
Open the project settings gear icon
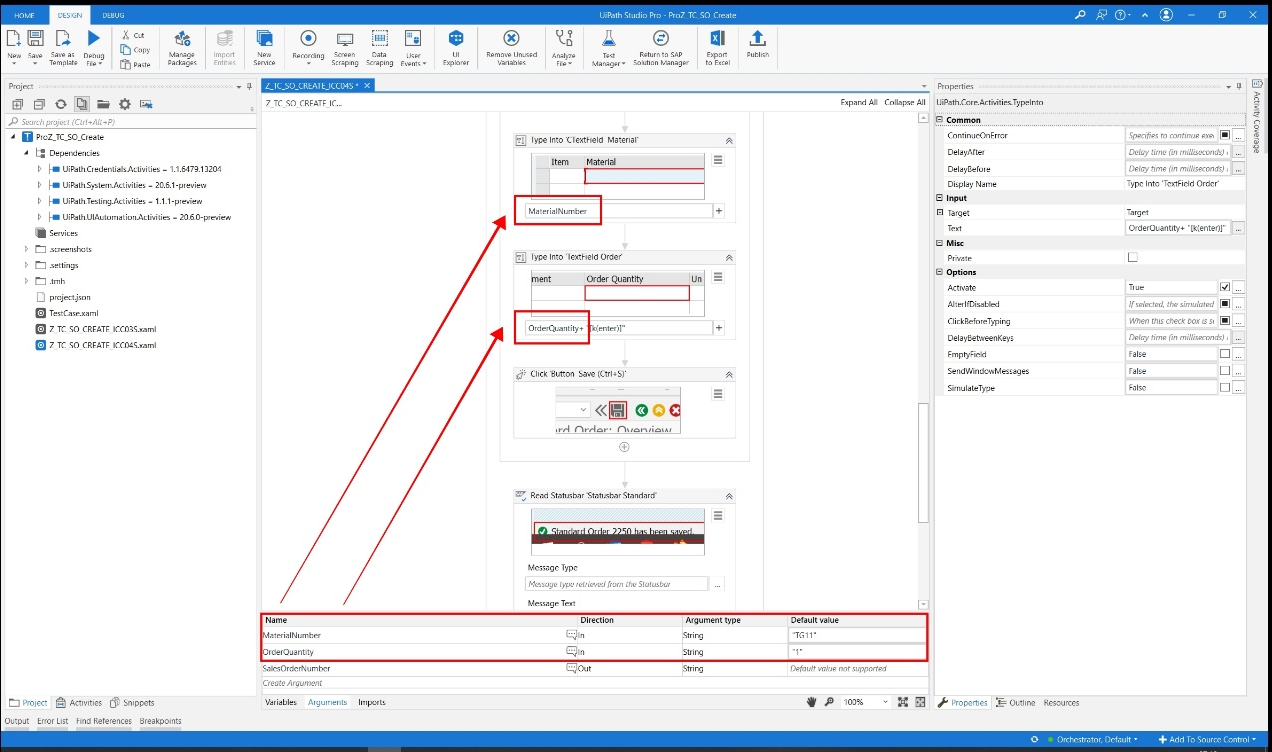[x=124, y=103]
